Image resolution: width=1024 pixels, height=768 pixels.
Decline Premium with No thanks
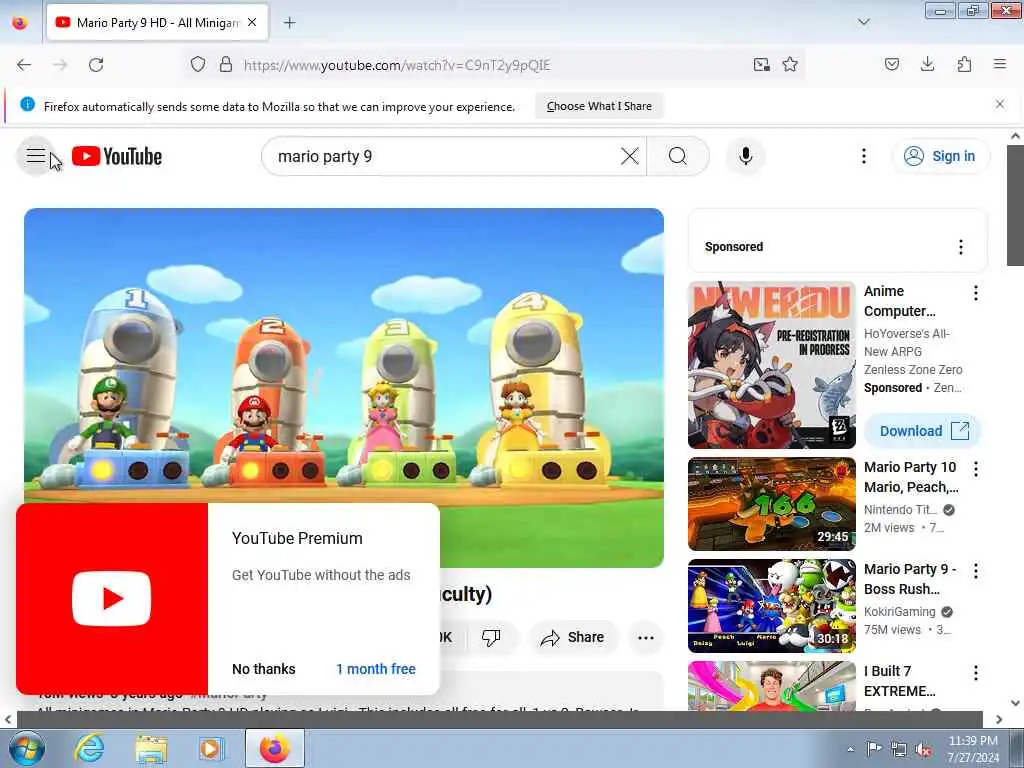point(264,669)
